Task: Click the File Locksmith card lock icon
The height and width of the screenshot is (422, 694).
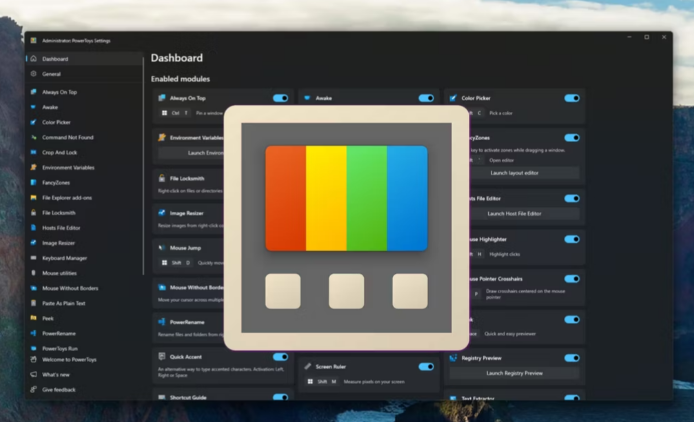Action: pyautogui.click(x=162, y=178)
